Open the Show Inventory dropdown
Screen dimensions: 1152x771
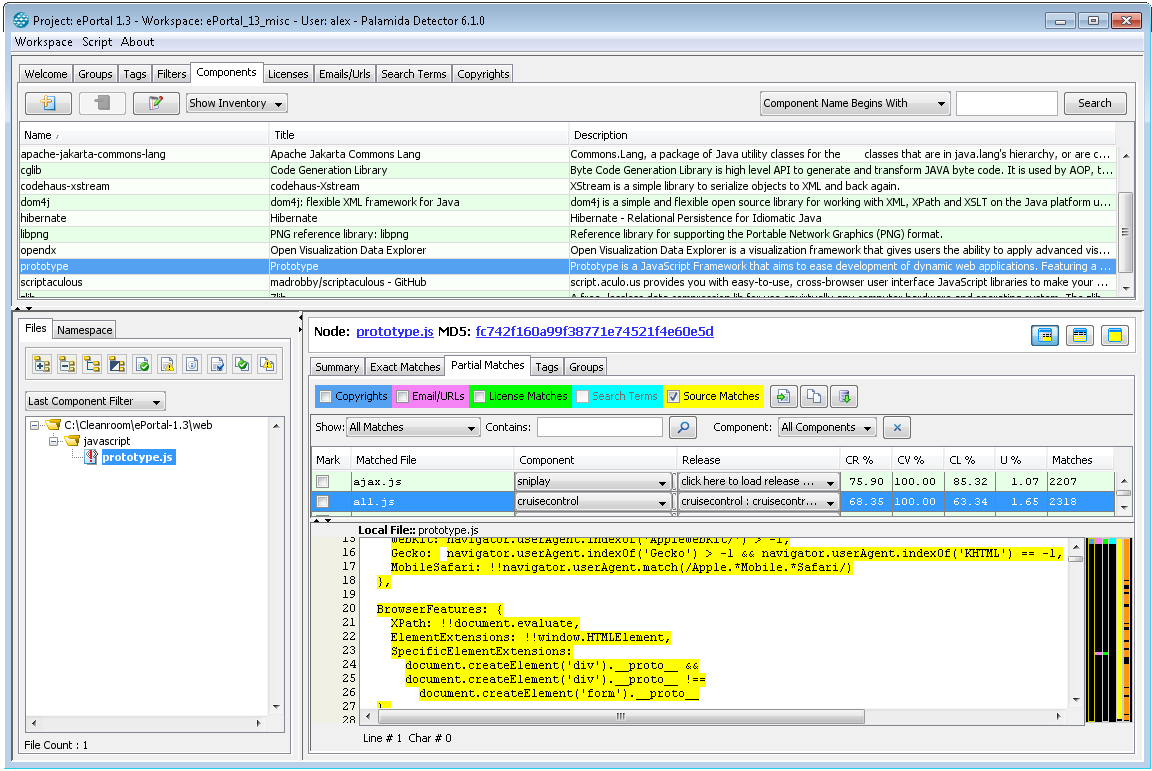[237, 103]
